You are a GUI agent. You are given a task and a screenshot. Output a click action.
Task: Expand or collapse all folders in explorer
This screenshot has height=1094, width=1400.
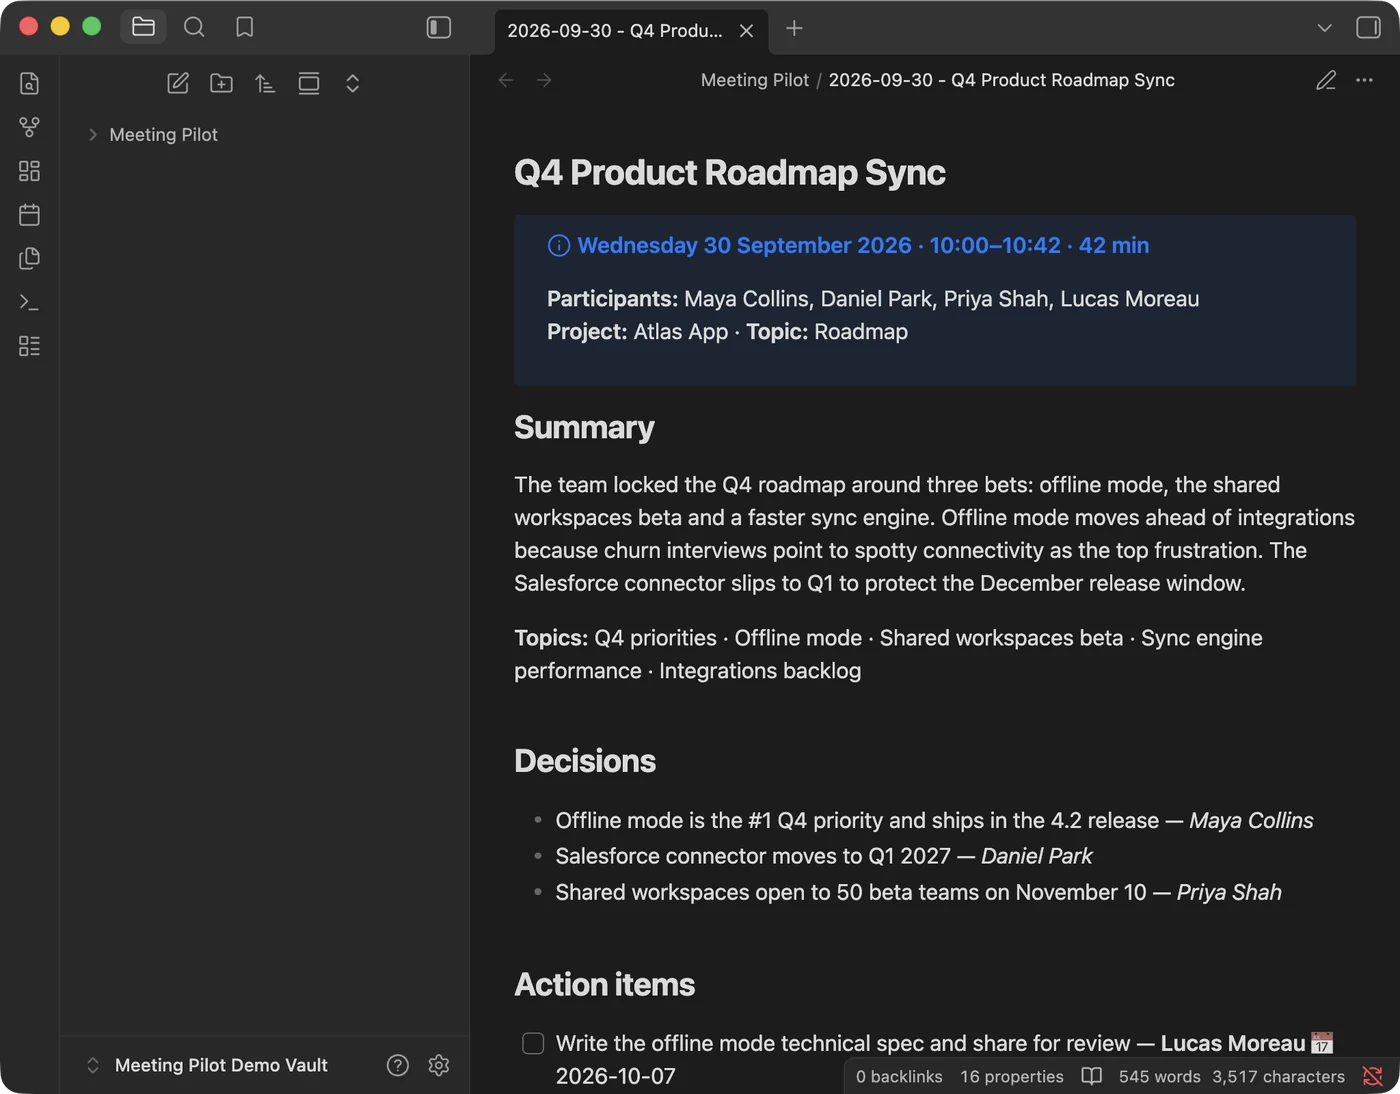[x=352, y=83]
